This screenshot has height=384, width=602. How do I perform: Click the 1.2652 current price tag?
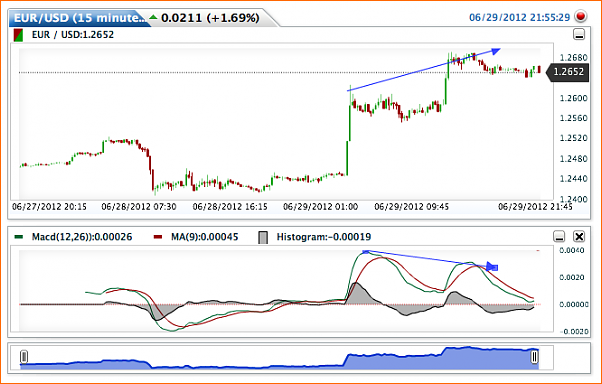(567, 72)
